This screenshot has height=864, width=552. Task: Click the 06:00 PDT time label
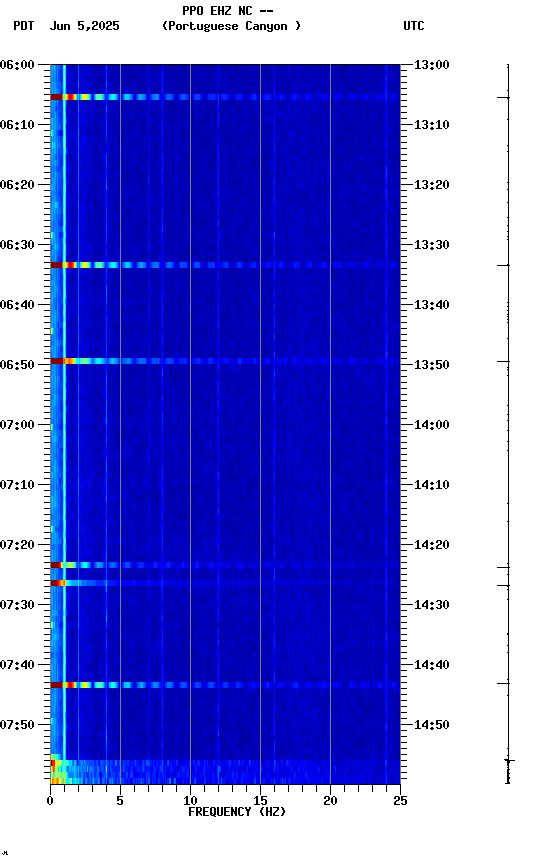[x=17, y=65]
